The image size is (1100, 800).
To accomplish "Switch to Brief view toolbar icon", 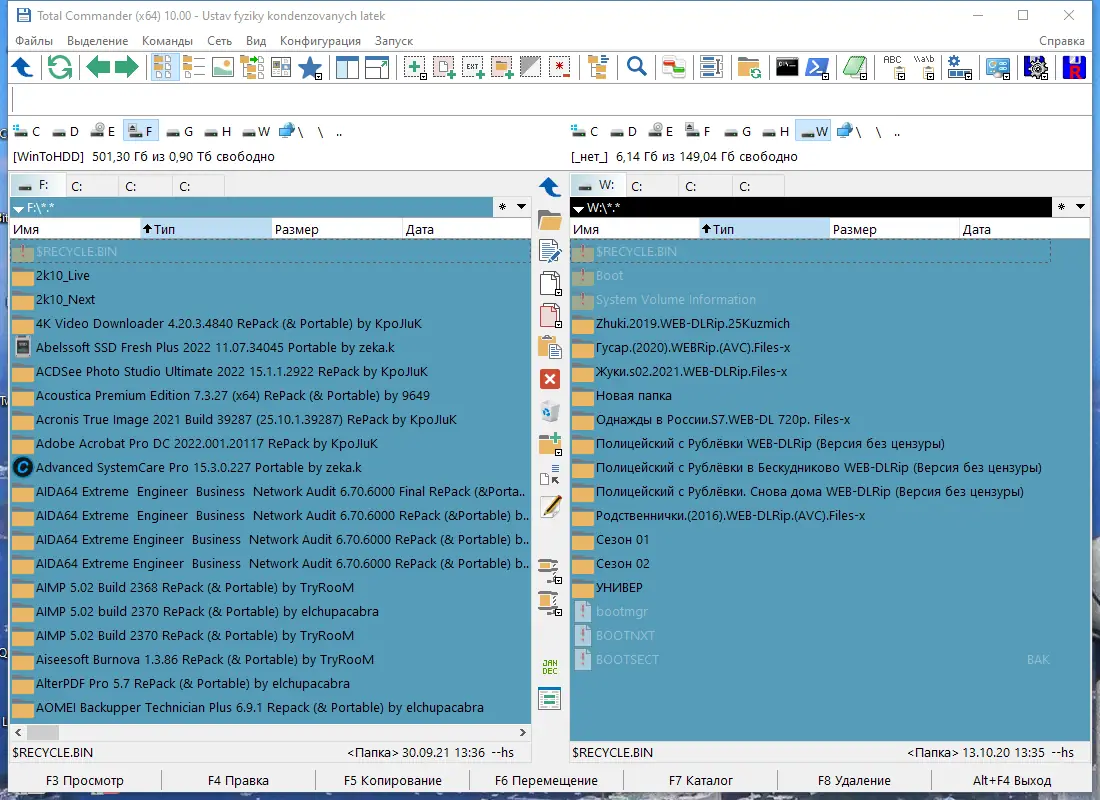I will (x=164, y=68).
